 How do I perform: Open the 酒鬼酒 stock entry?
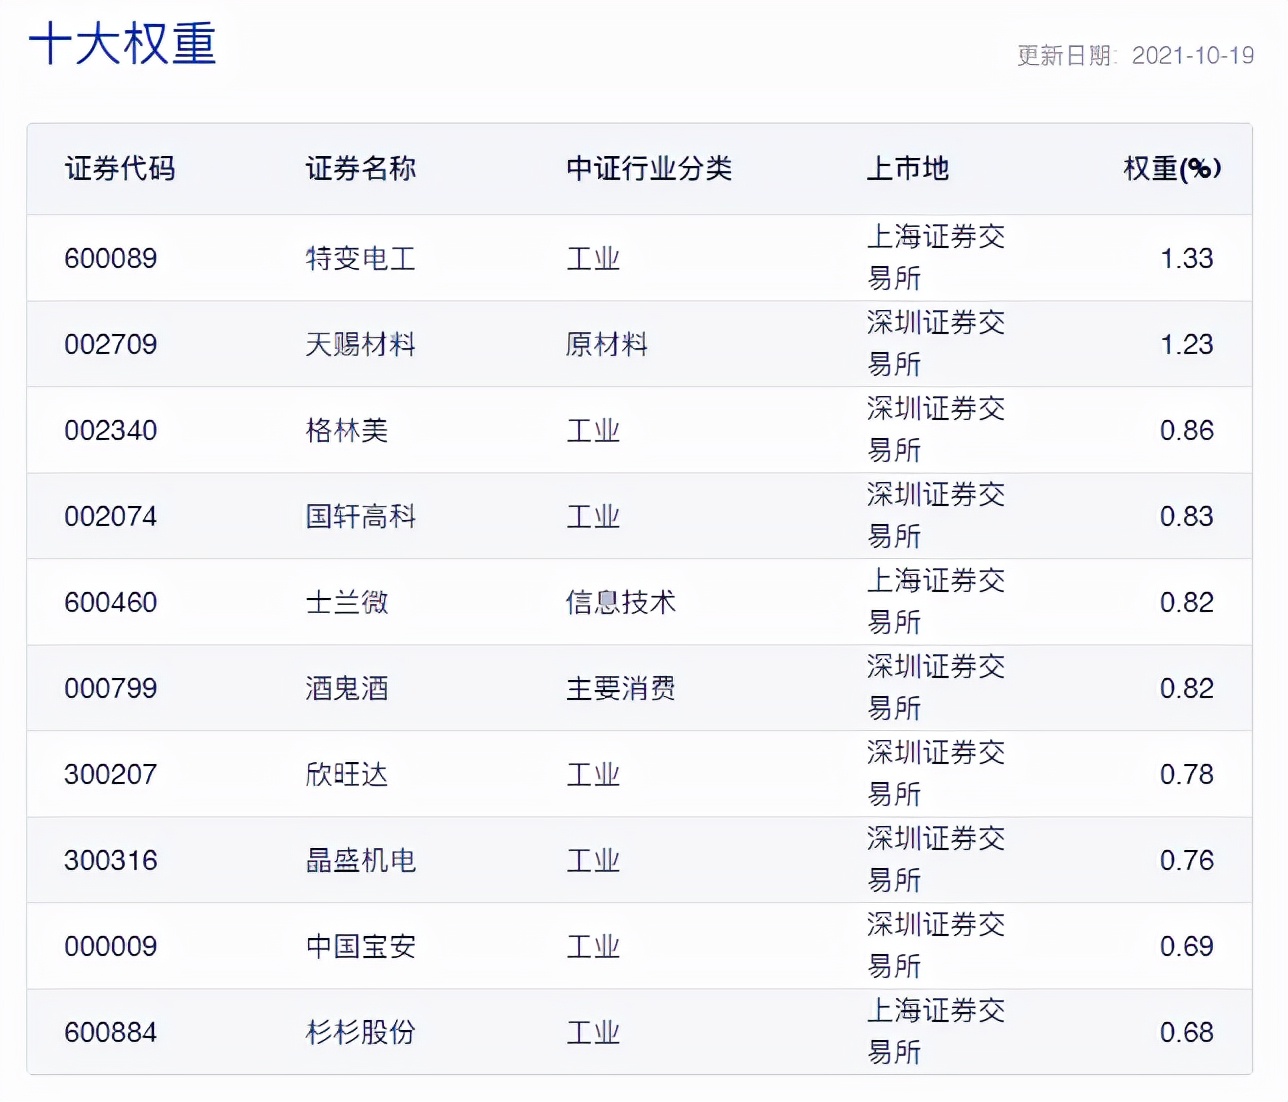pos(347,688)
